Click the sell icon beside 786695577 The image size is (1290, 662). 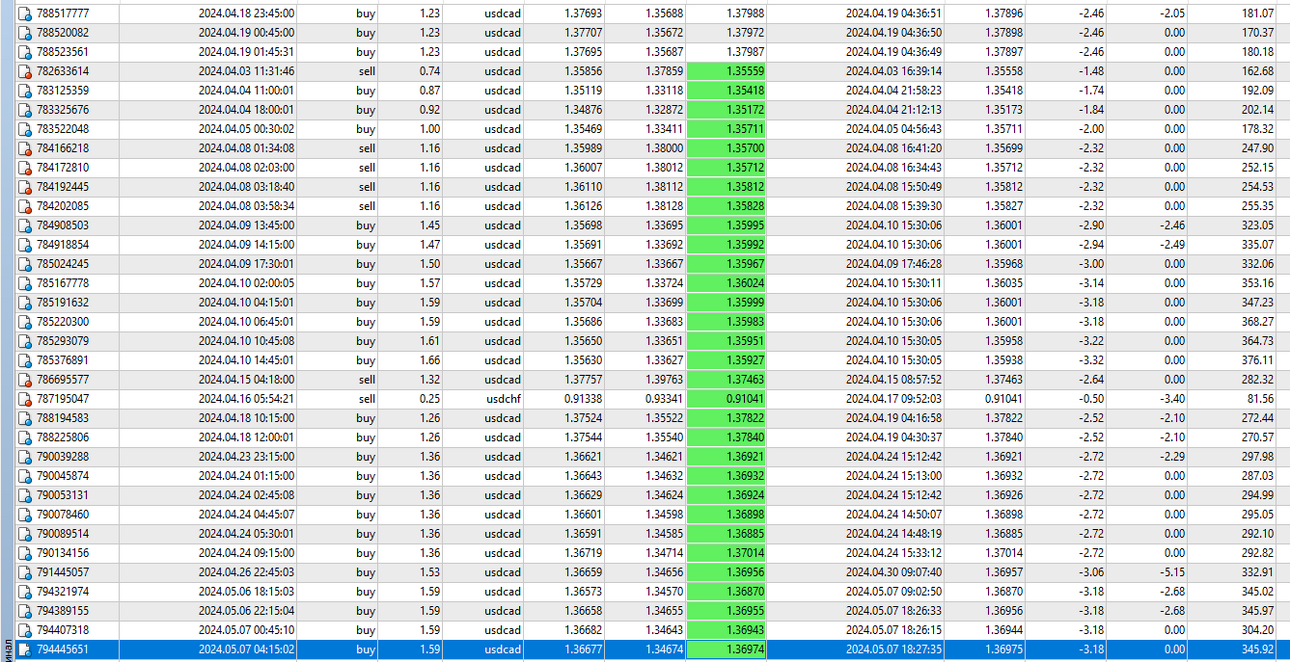[x=24, y=379]
